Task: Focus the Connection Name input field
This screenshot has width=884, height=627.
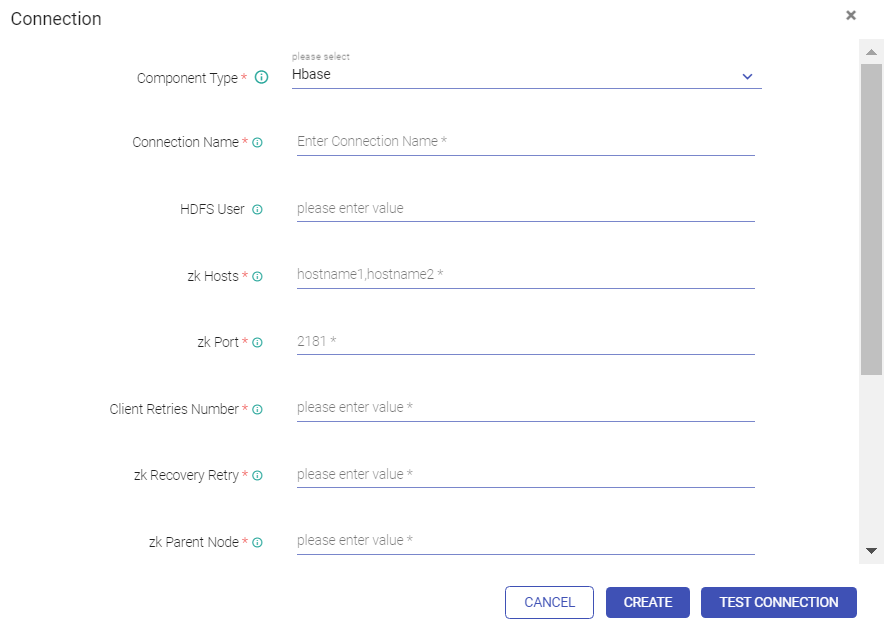Action: click(x=525, y=142)
